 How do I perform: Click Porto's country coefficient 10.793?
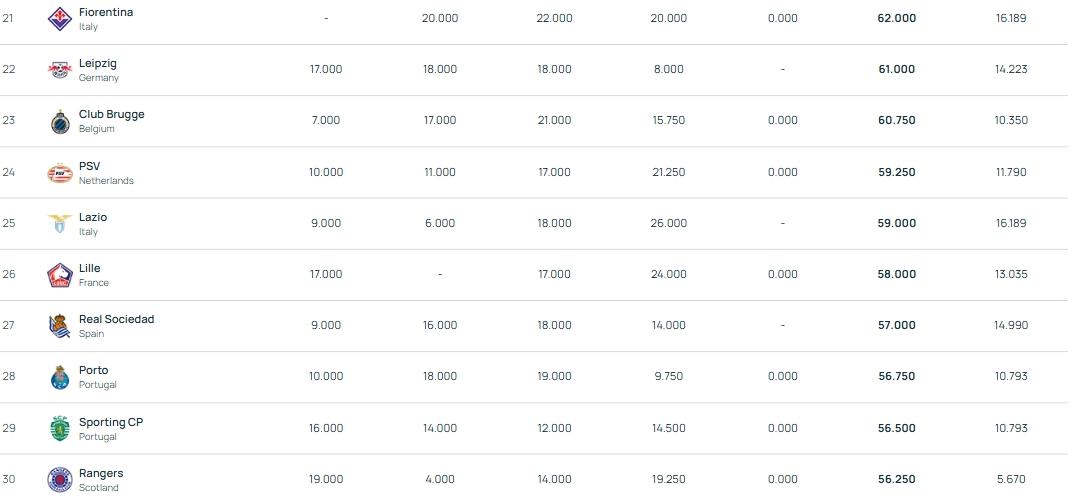[x=1011, y=377]
